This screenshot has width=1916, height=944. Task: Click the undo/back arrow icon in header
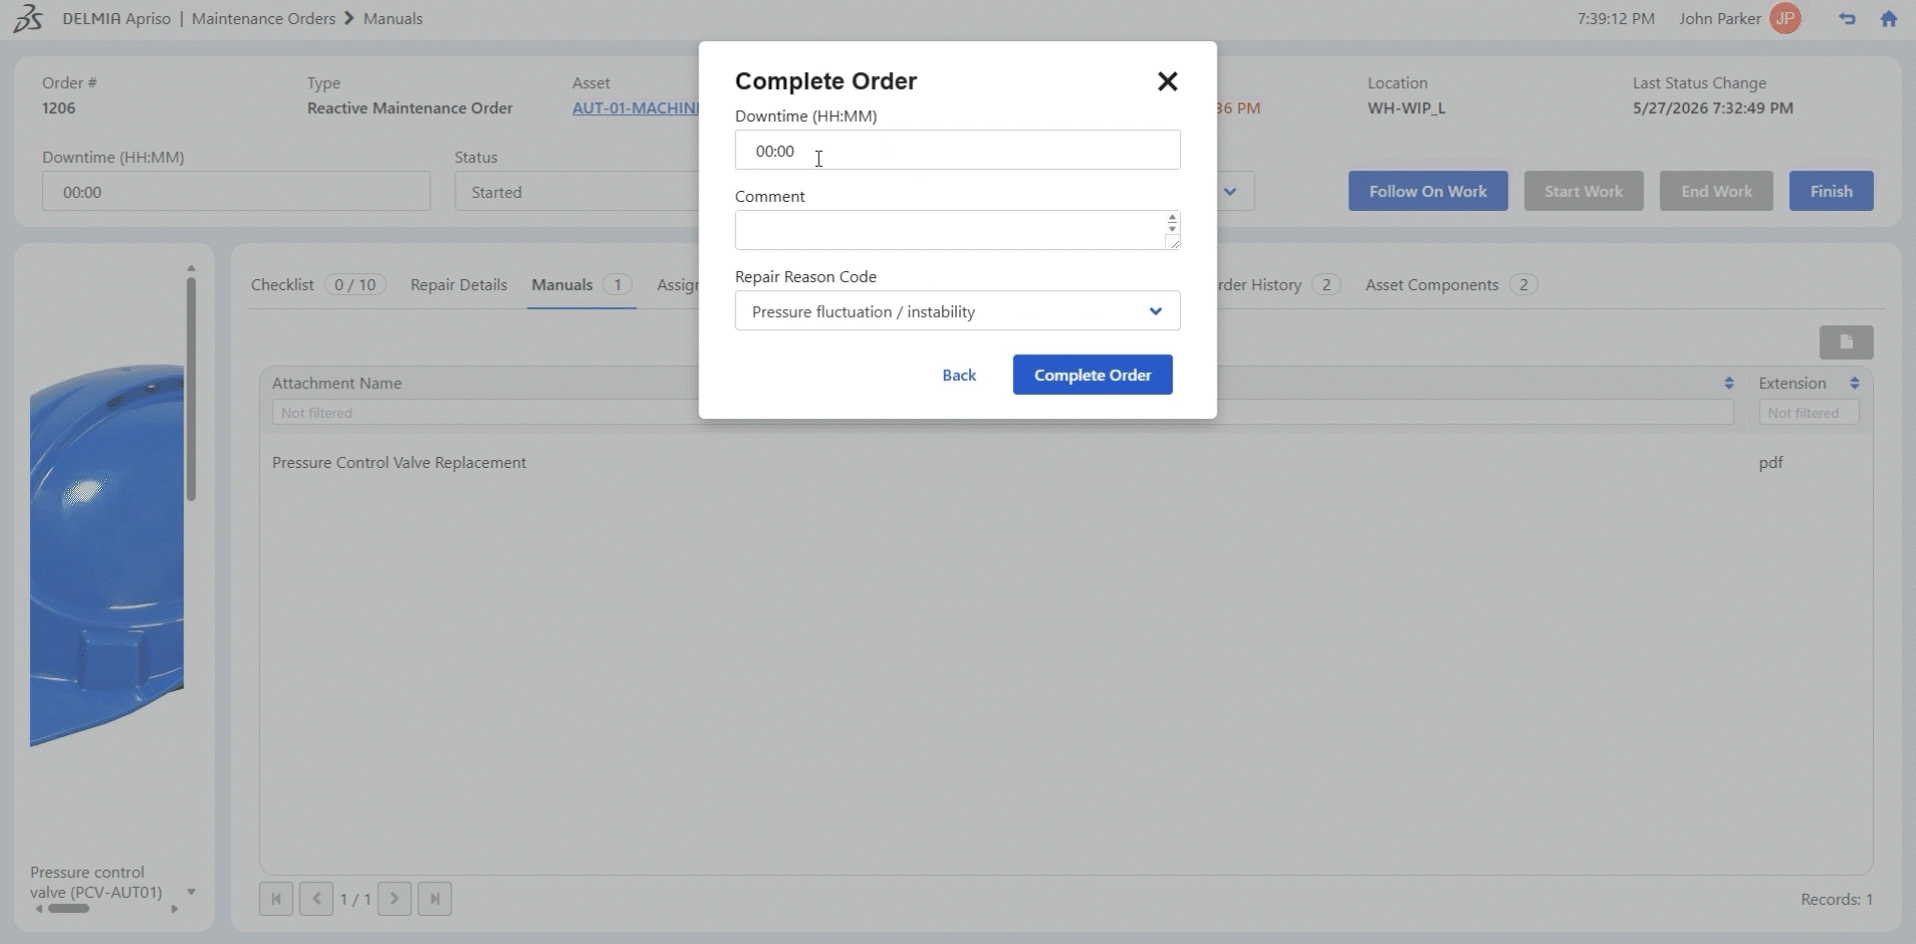click(x=1846, y=18)
